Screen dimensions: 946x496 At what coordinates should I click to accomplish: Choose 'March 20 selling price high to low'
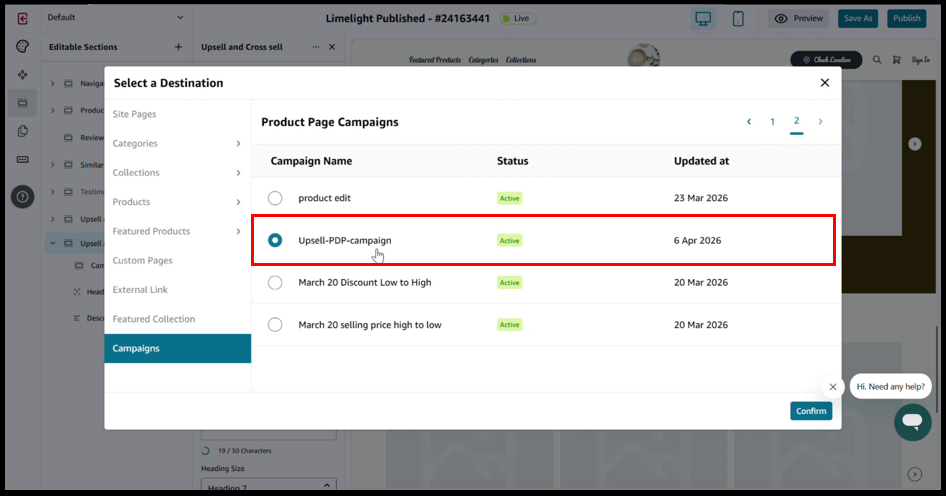coord(275,325)
